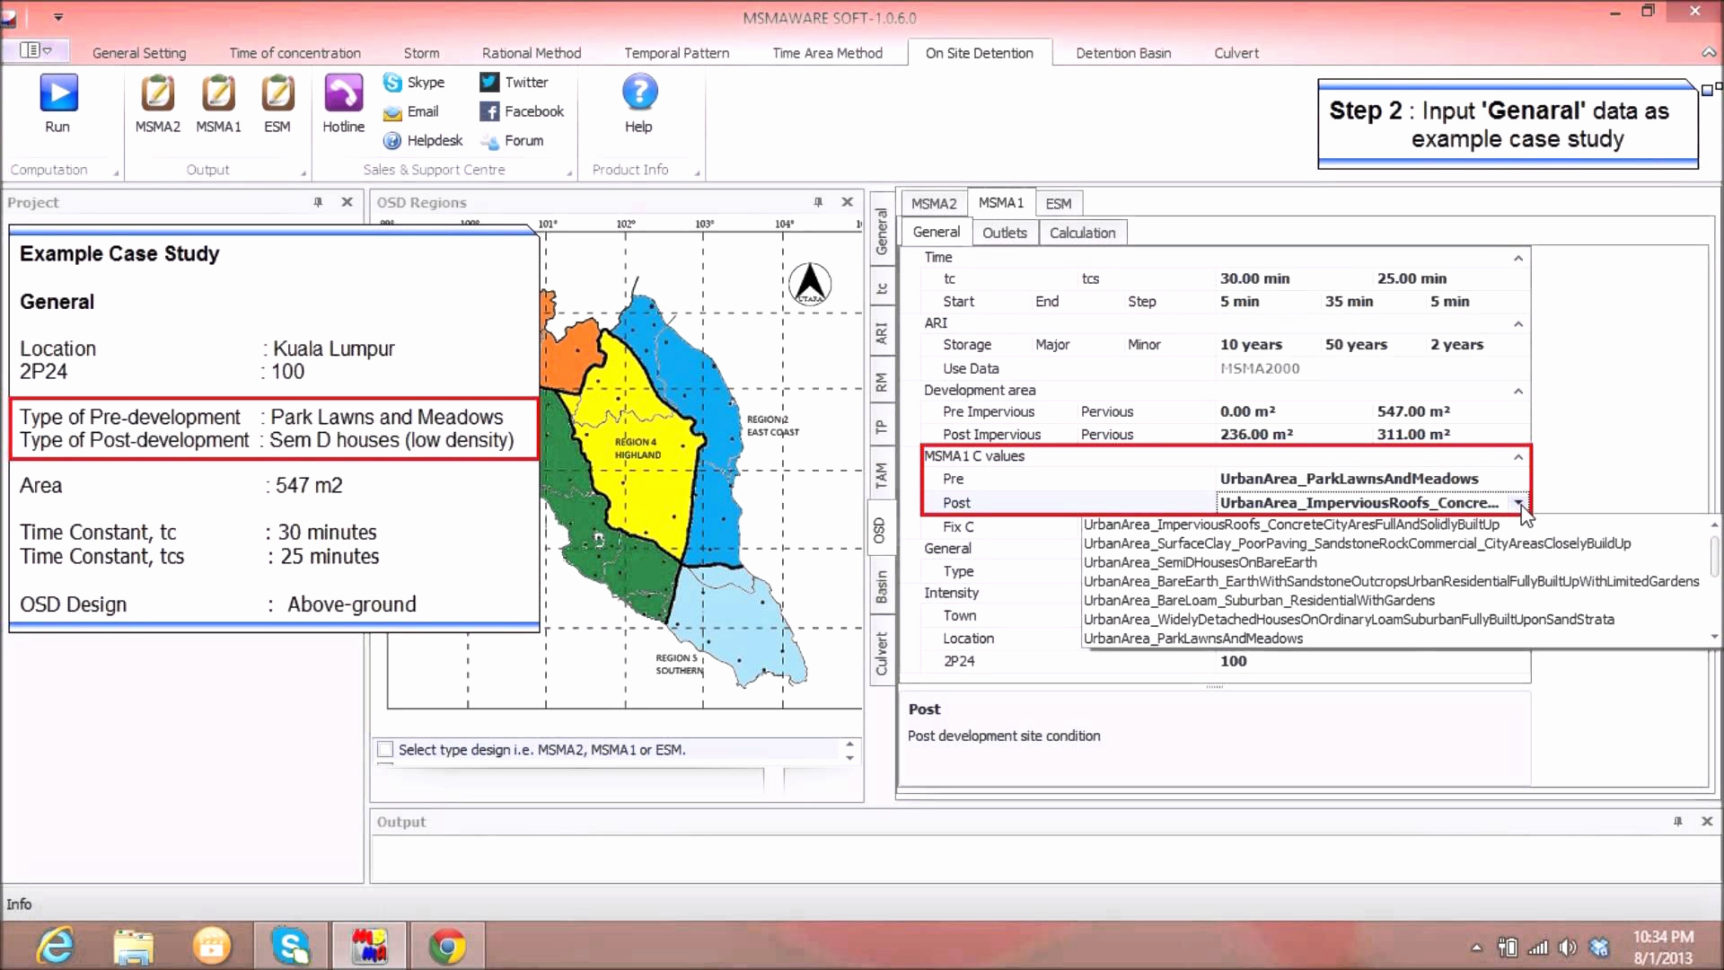Collapse the Development area section
Viewport: 1724px width, 970px height.
click(x=1518, y=391)
